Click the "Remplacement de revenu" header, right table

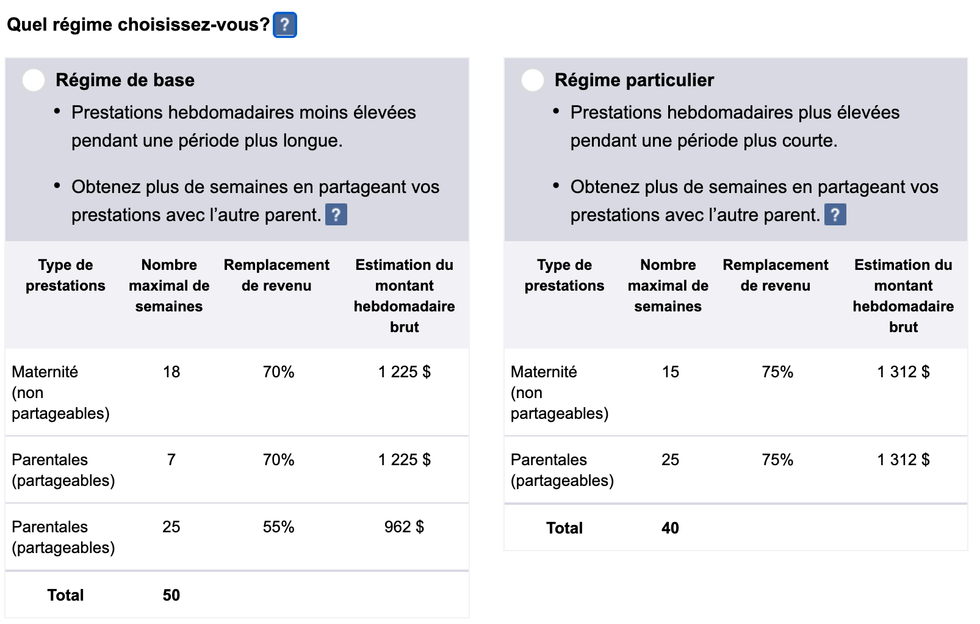776,275
